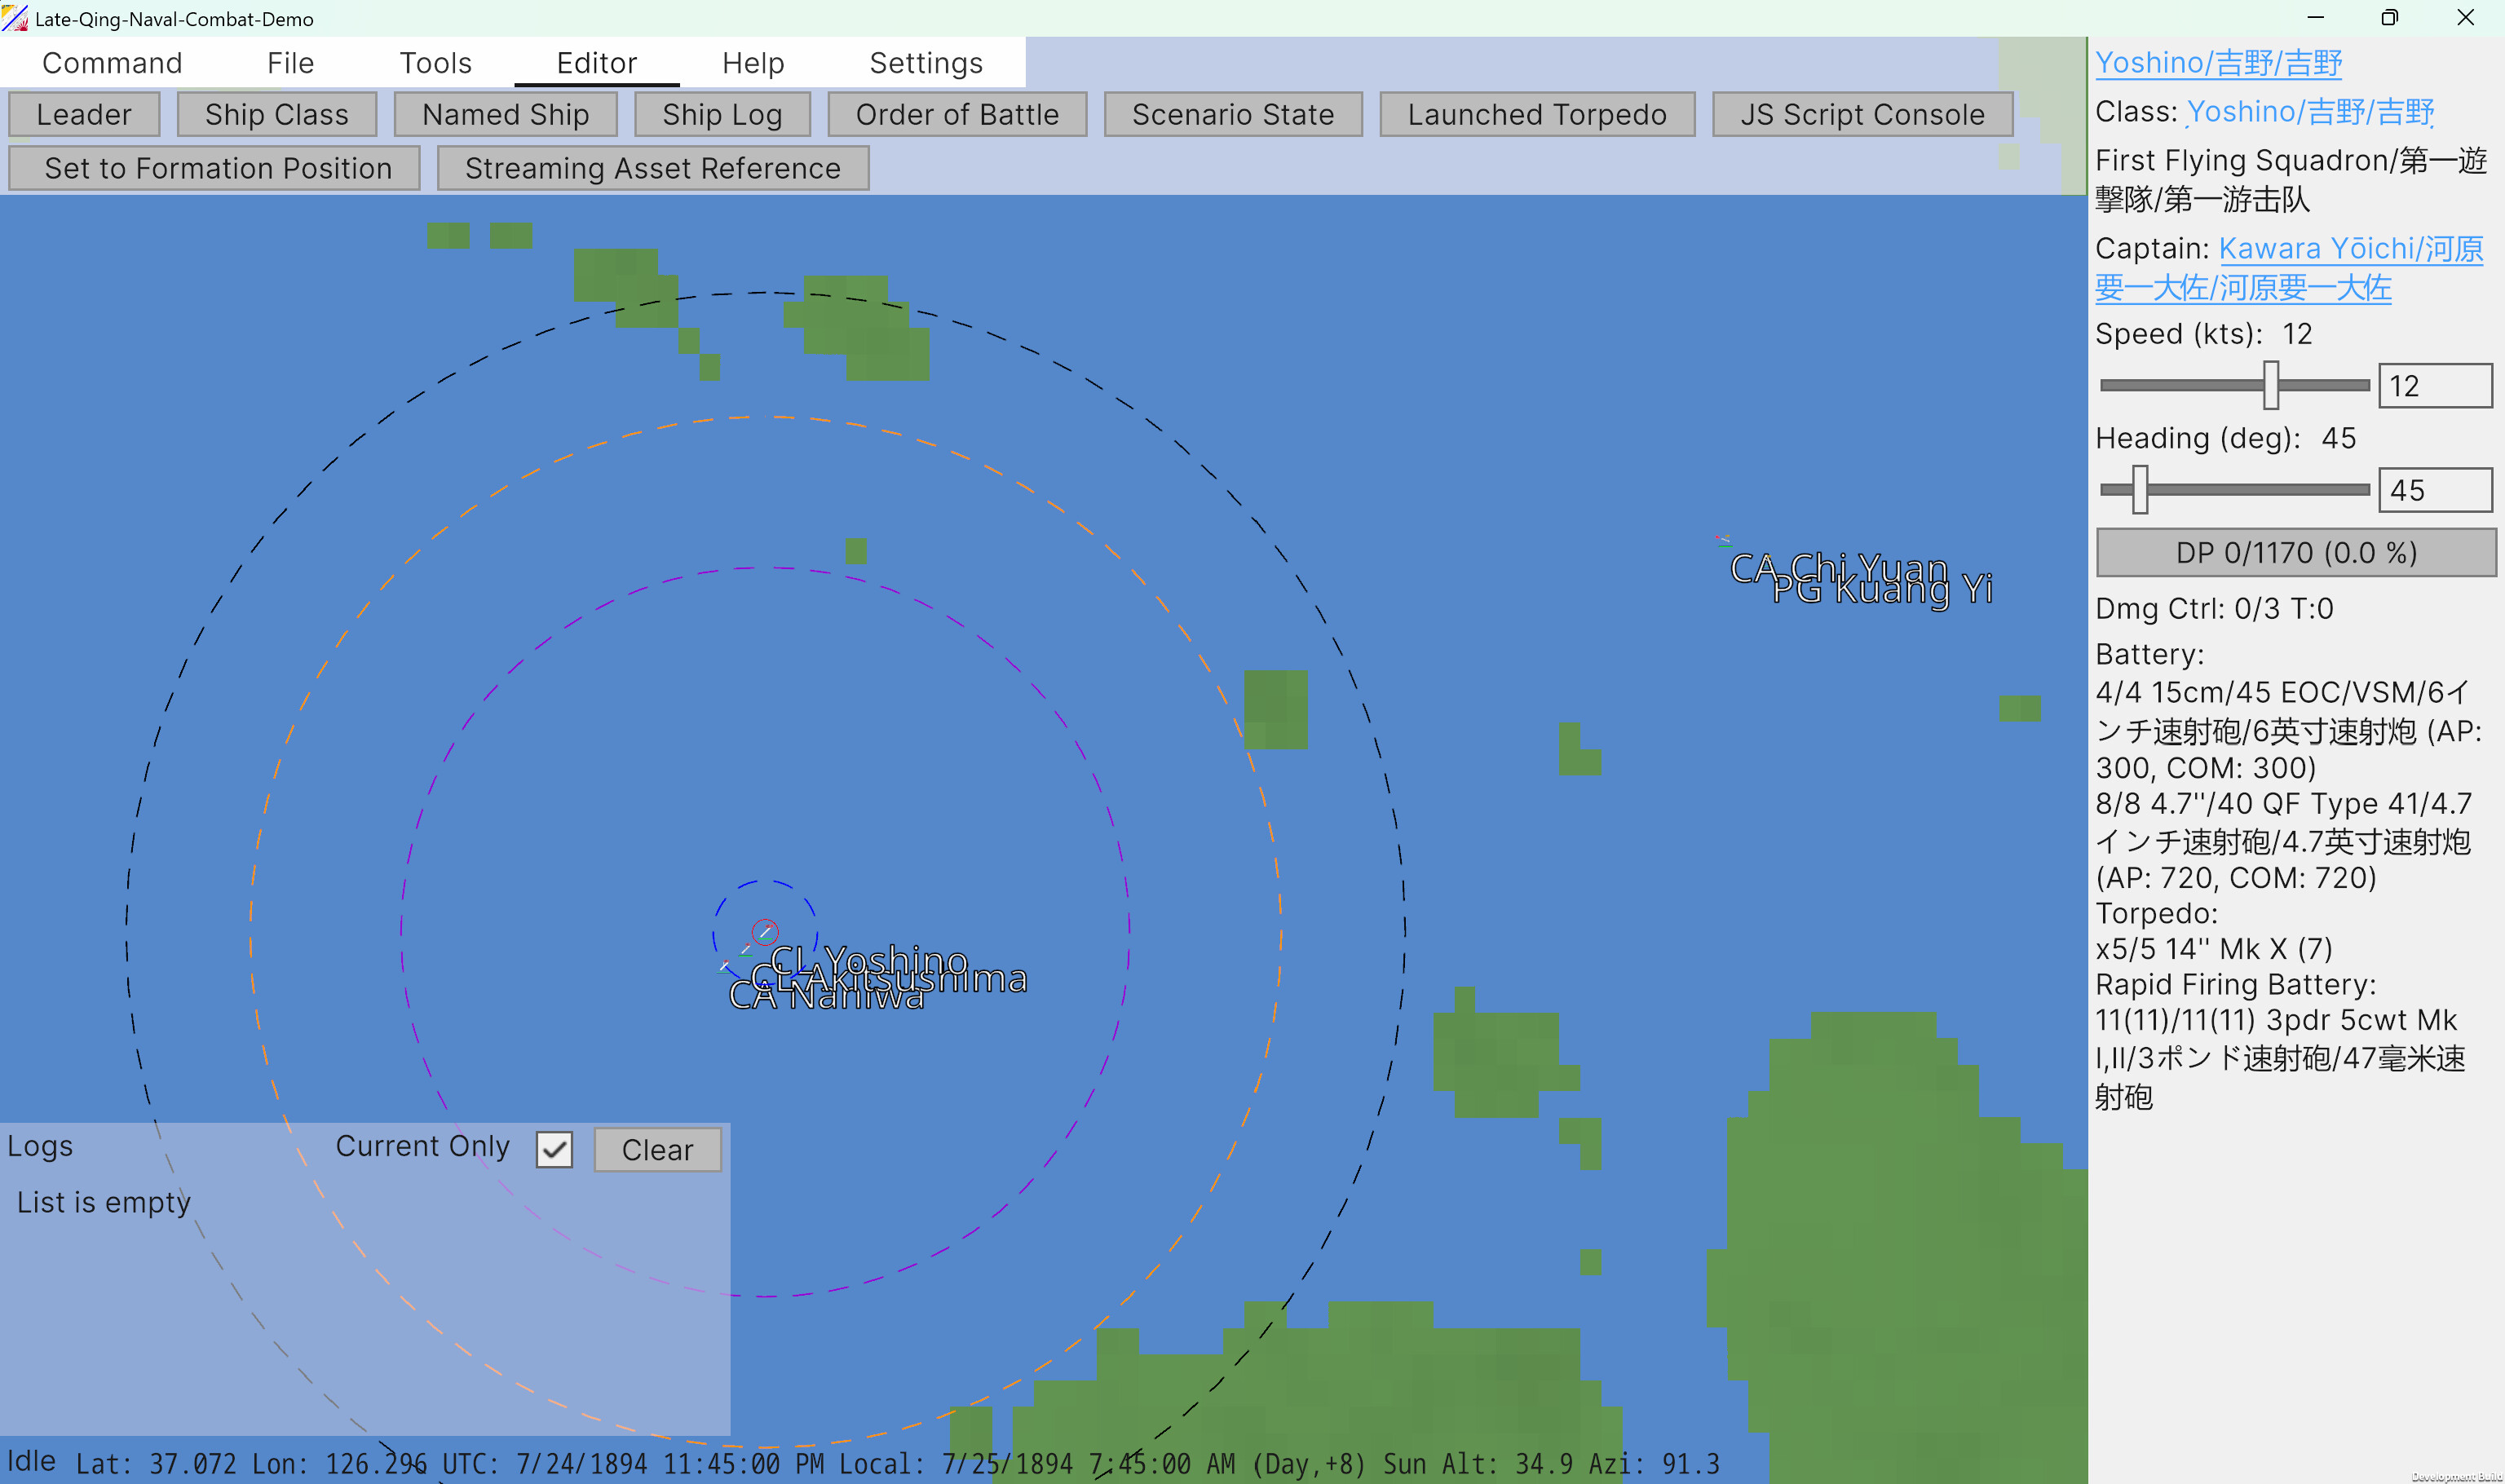Open the Streaming Asset Reference
Screen dimensions: 2505x1484
[x=652, y=167]
